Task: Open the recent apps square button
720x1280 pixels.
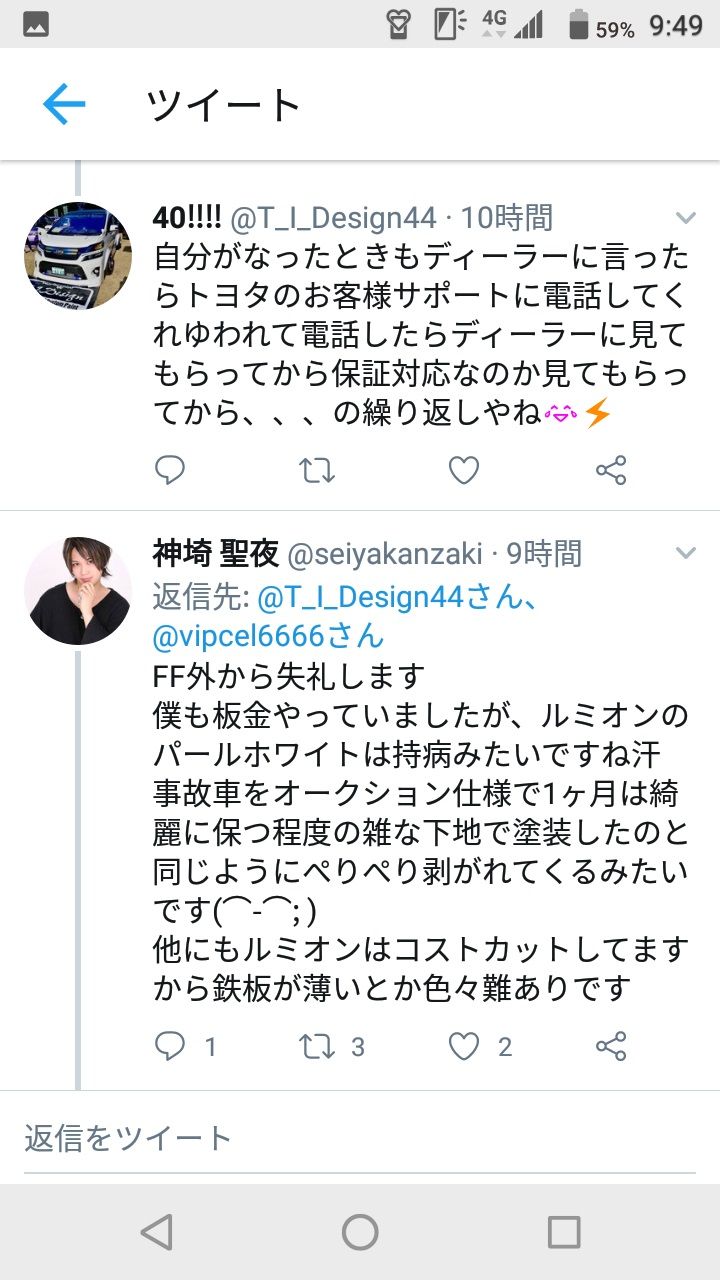Action: coord(564,1232)
